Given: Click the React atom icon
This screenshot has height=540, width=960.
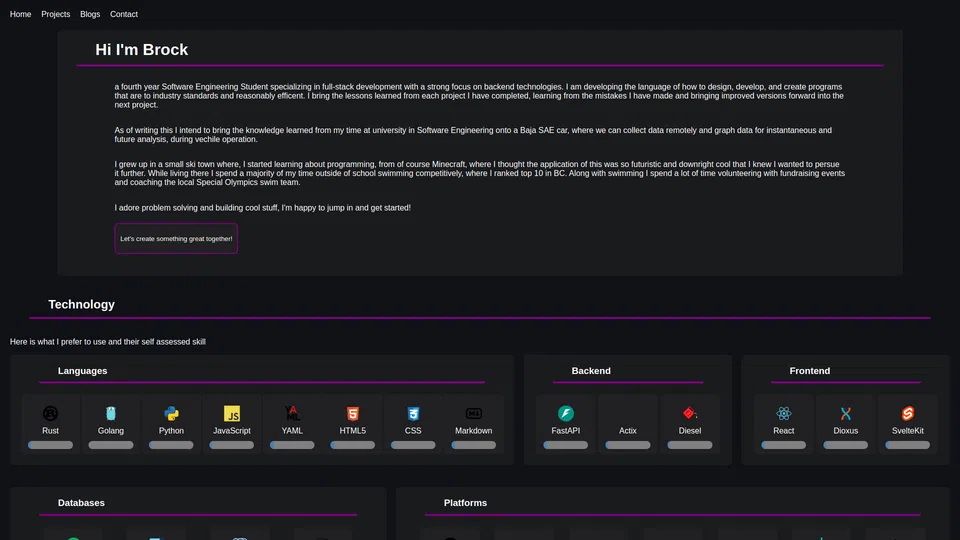Looking at the screenshot, I should [784, 414].
